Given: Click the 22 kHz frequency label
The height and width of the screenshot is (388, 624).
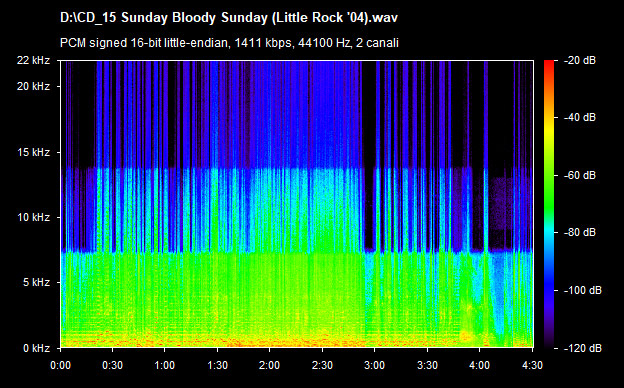Looking at the screenshot, I should [x=33, y=60].
